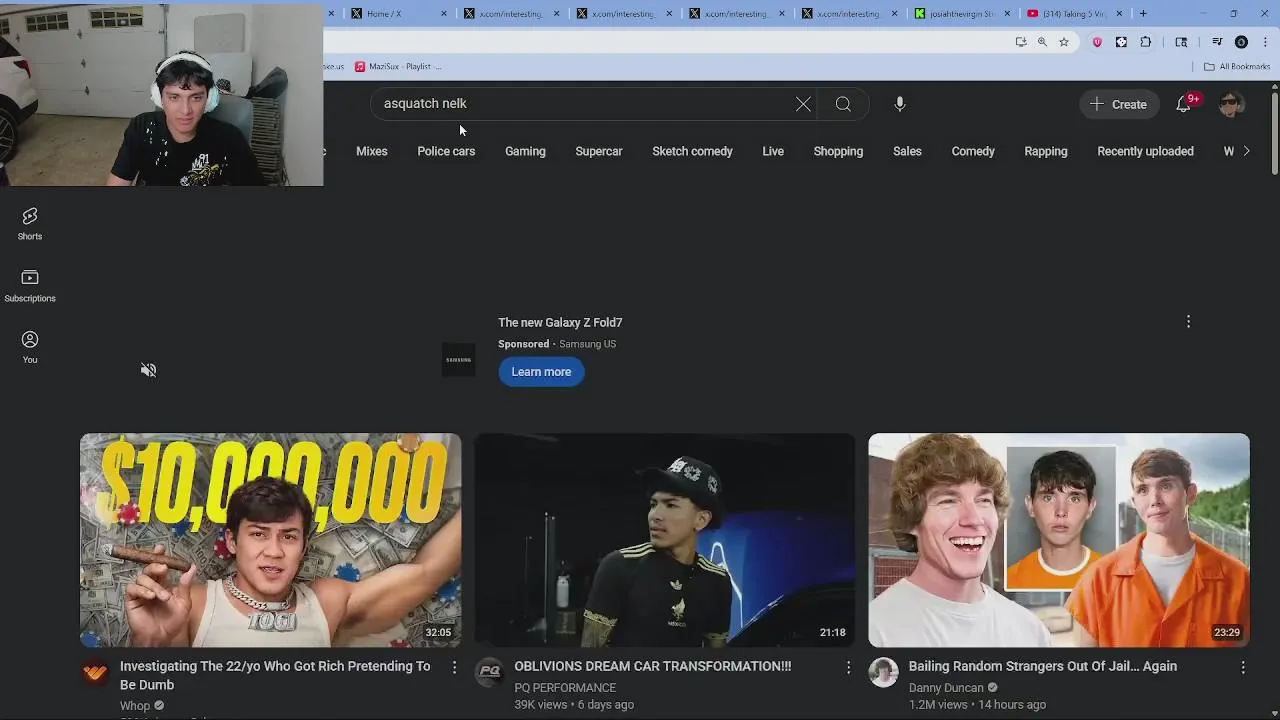Open Shorts in the sidebar
This screenshot has width=1280, height=720.
tap(30, 224)
